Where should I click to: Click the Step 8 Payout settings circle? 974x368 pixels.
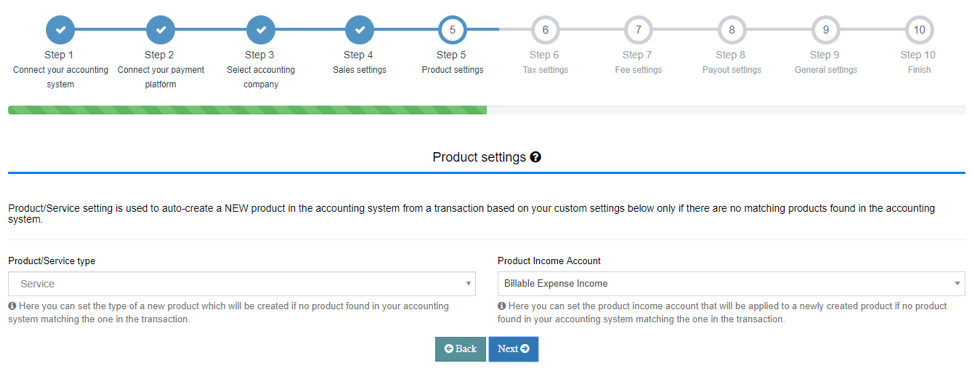pyautogui.click(x=732, y=29)
